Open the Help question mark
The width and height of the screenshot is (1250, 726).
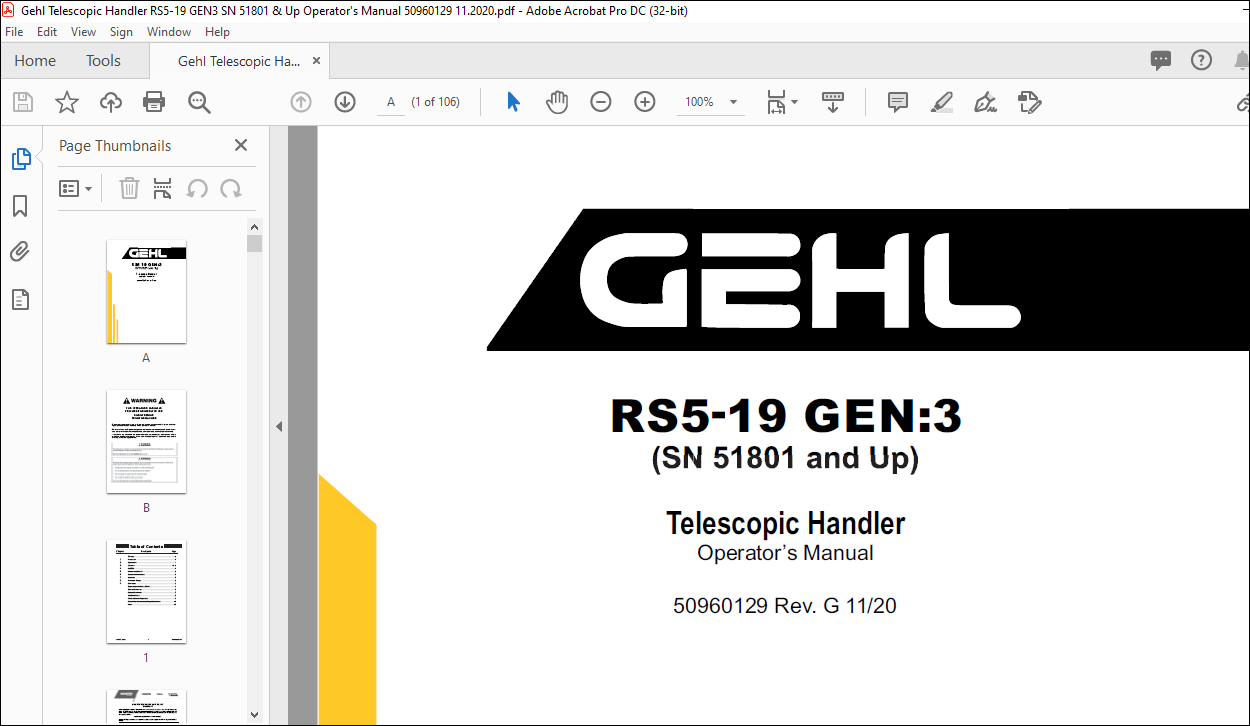(1201, 60)
